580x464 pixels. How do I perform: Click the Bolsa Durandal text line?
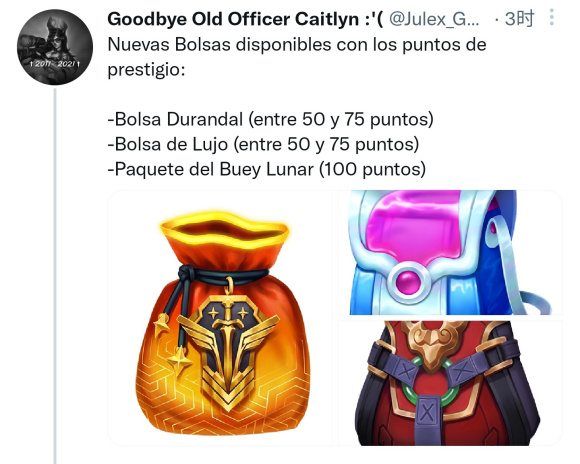pos(270,119)
